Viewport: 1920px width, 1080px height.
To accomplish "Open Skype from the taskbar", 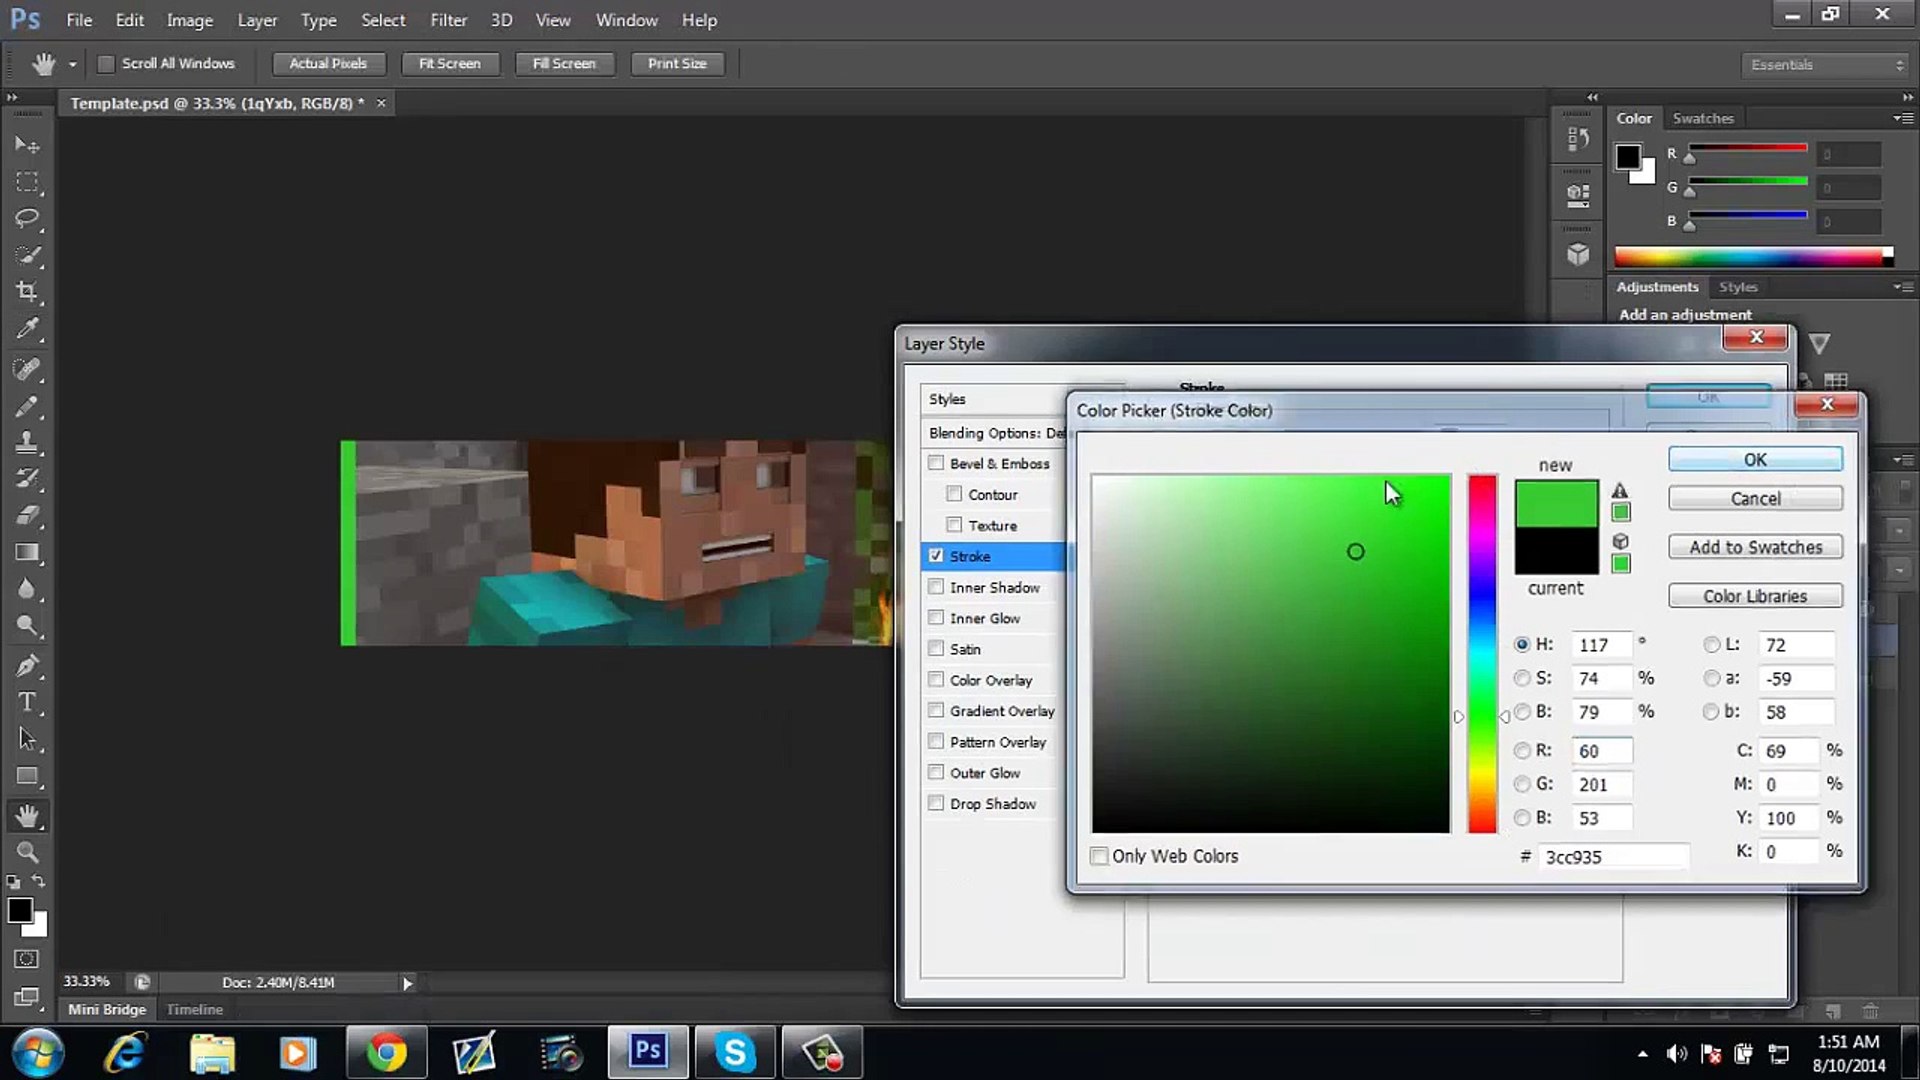I will click(x=734, y=1052).
